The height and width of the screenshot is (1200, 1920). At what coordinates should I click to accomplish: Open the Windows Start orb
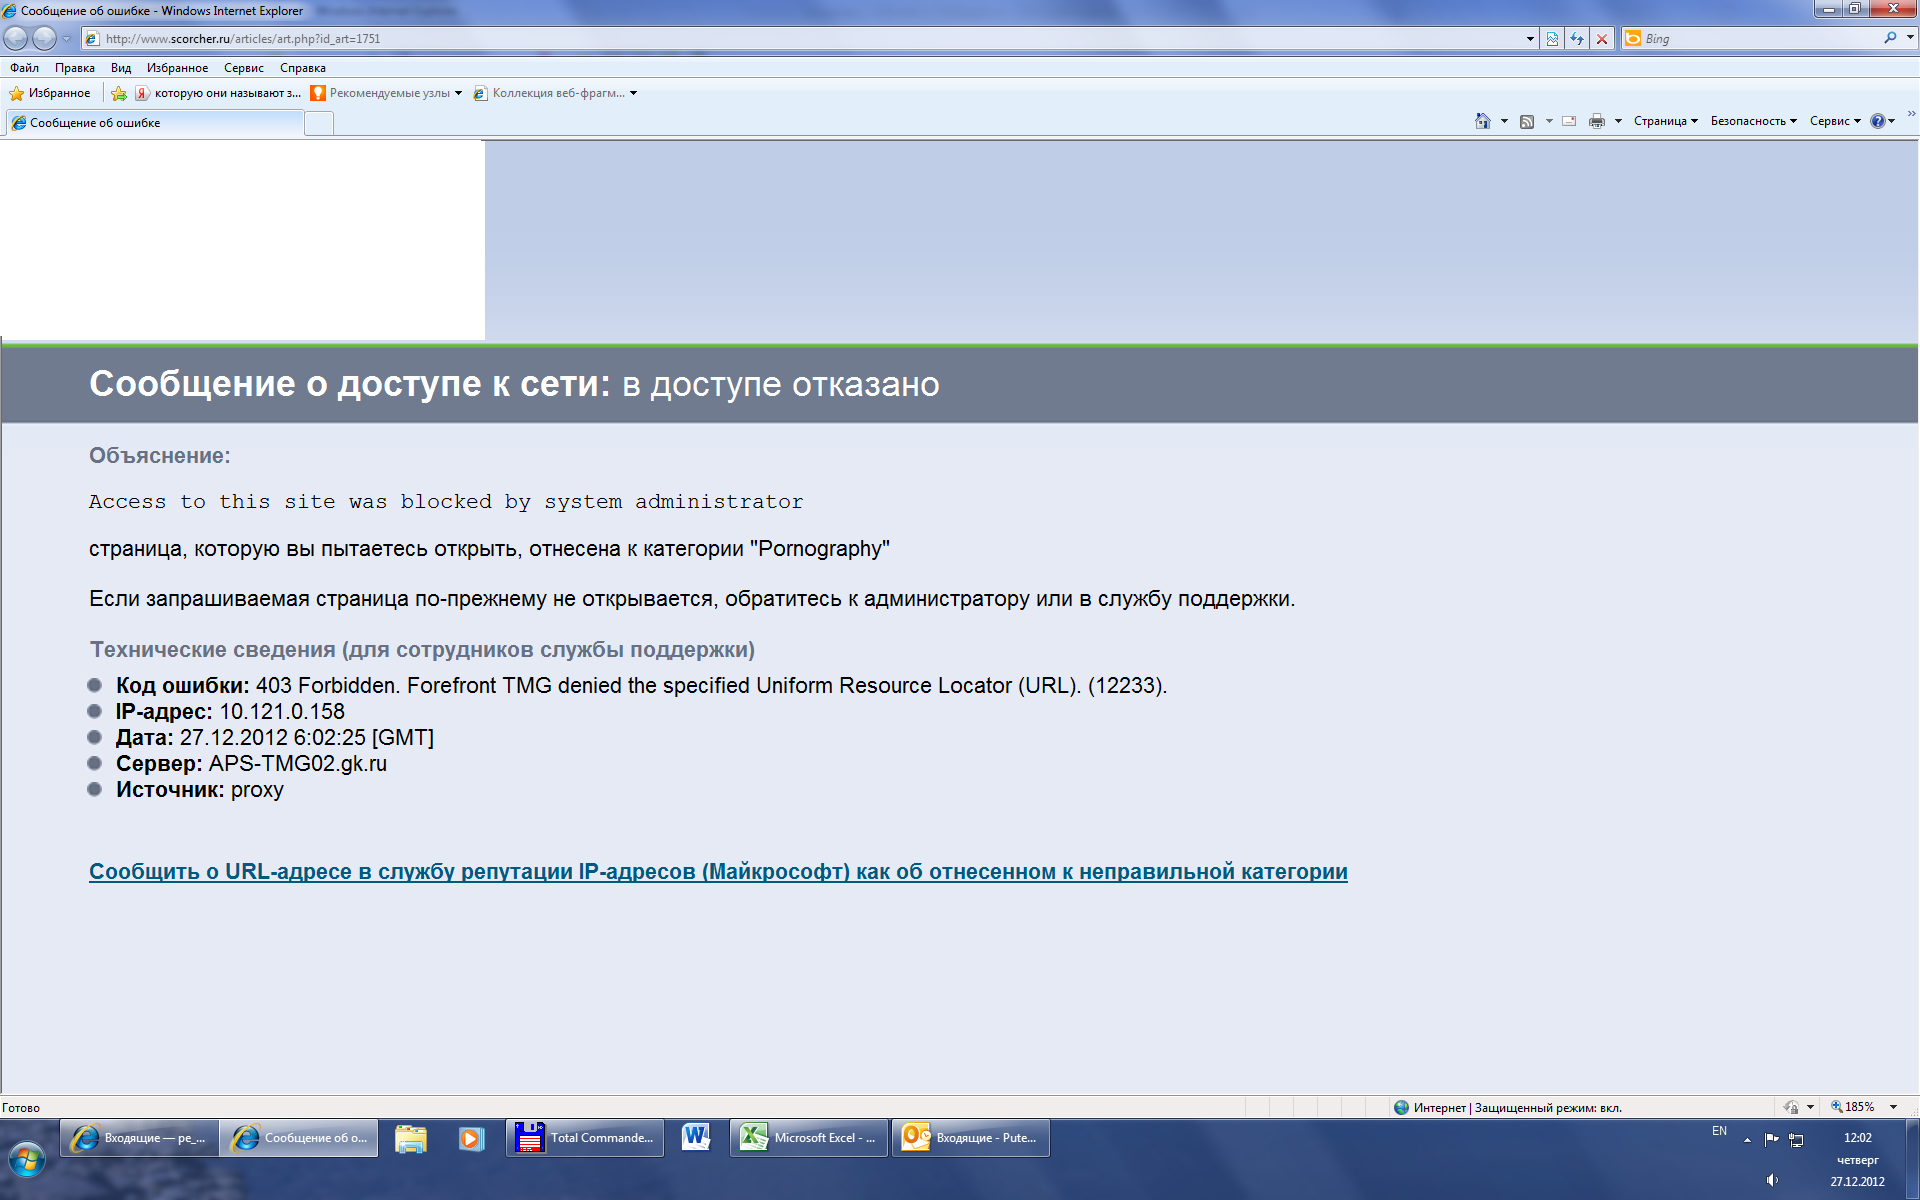coord(27,1160)
